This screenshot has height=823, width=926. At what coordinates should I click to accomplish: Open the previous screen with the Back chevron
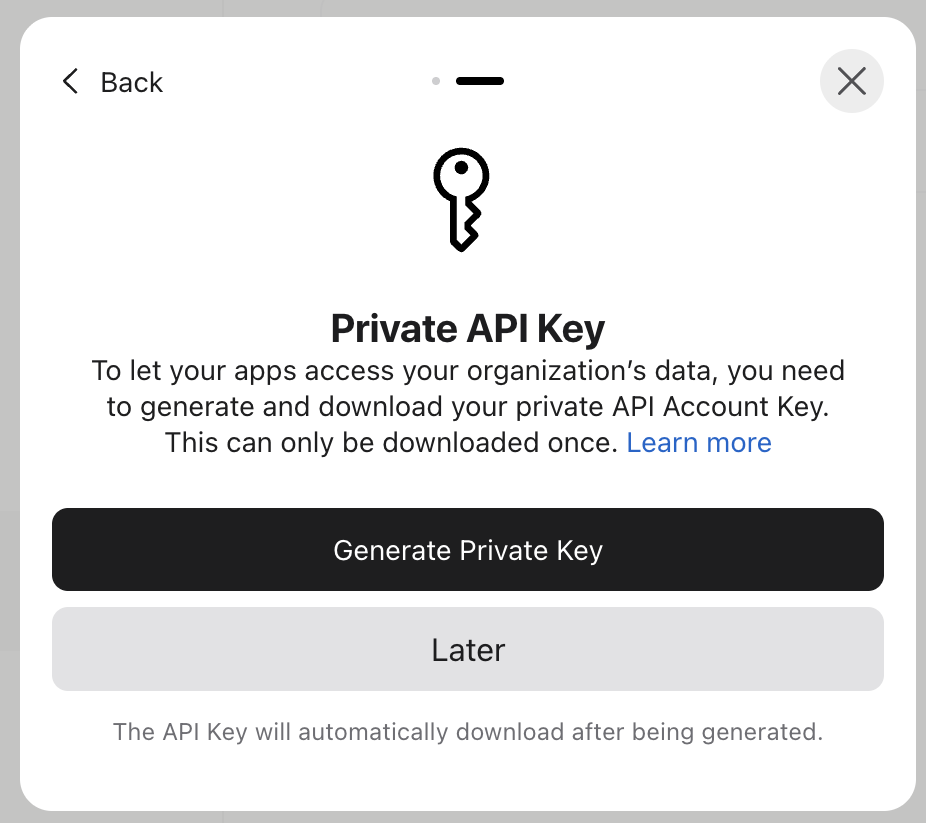[x=70, y=81]
